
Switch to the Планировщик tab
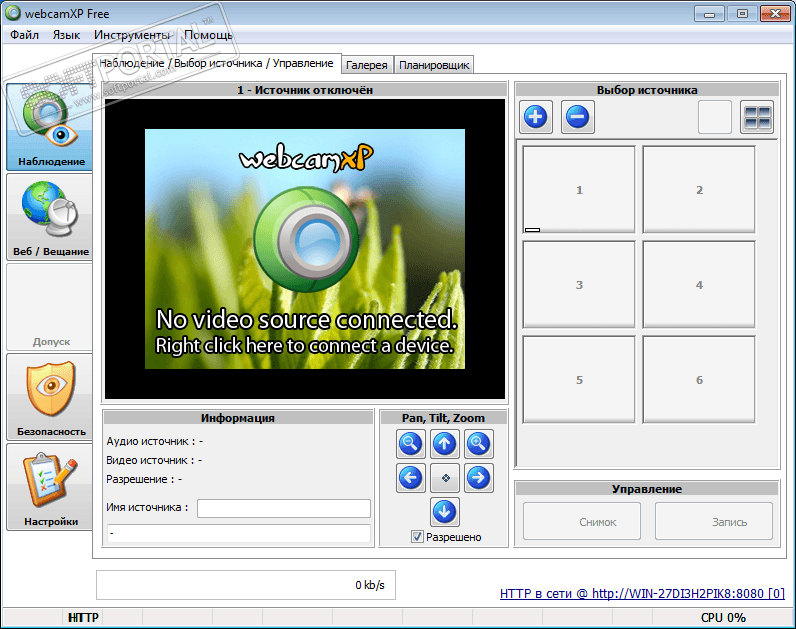[434, 65]
